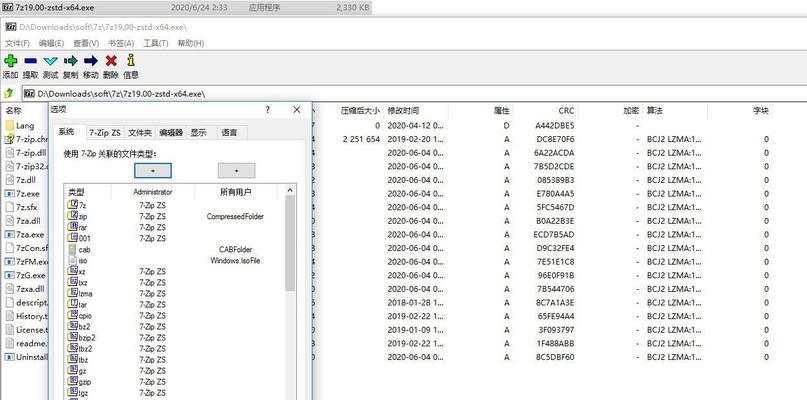Select the 7-zip.chm help file icon
This screenshot has height=400, width=807.
coord(10,139)
